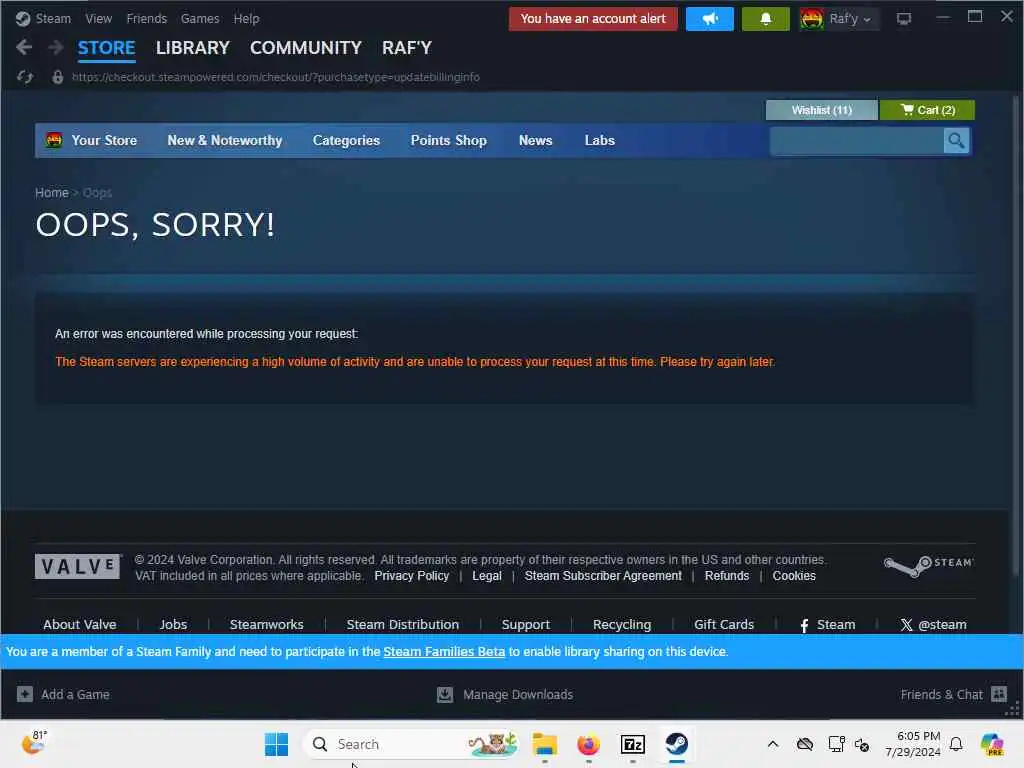Reload the page with the refresh icon

(25, 77)
